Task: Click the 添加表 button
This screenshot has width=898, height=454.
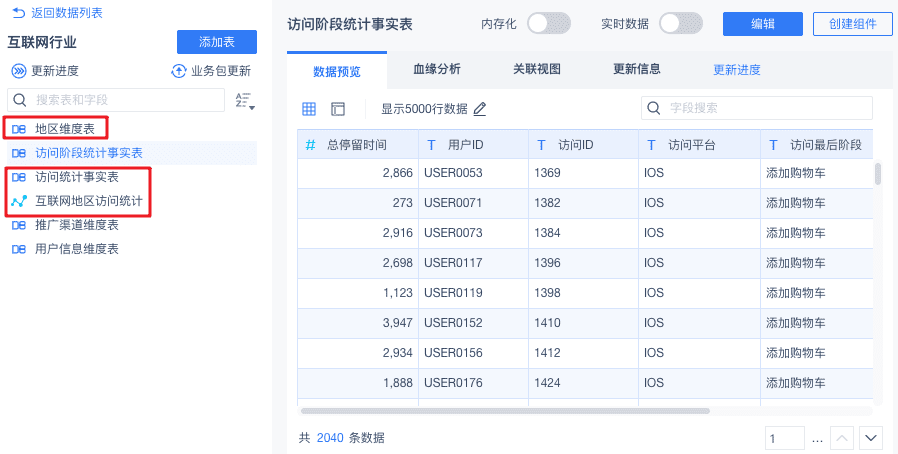Action: [x=217, y=42]
